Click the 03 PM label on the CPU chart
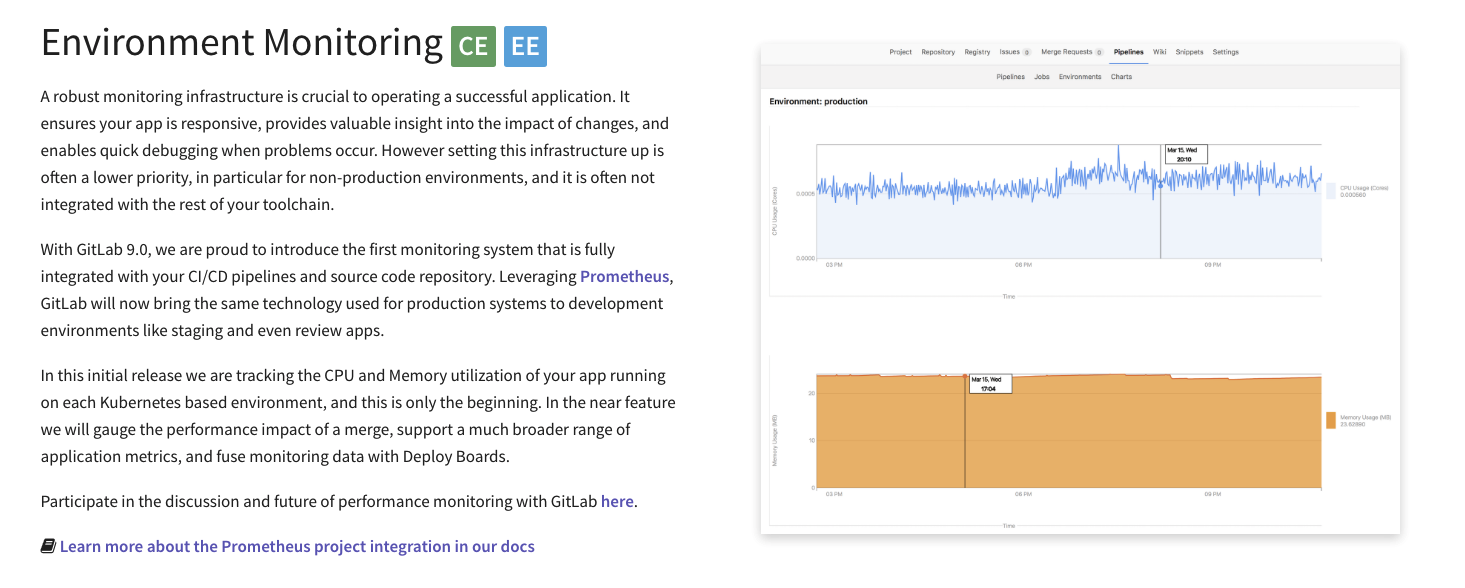Image resolution: width=1465 pixels, height=588 pixels. 834,265
